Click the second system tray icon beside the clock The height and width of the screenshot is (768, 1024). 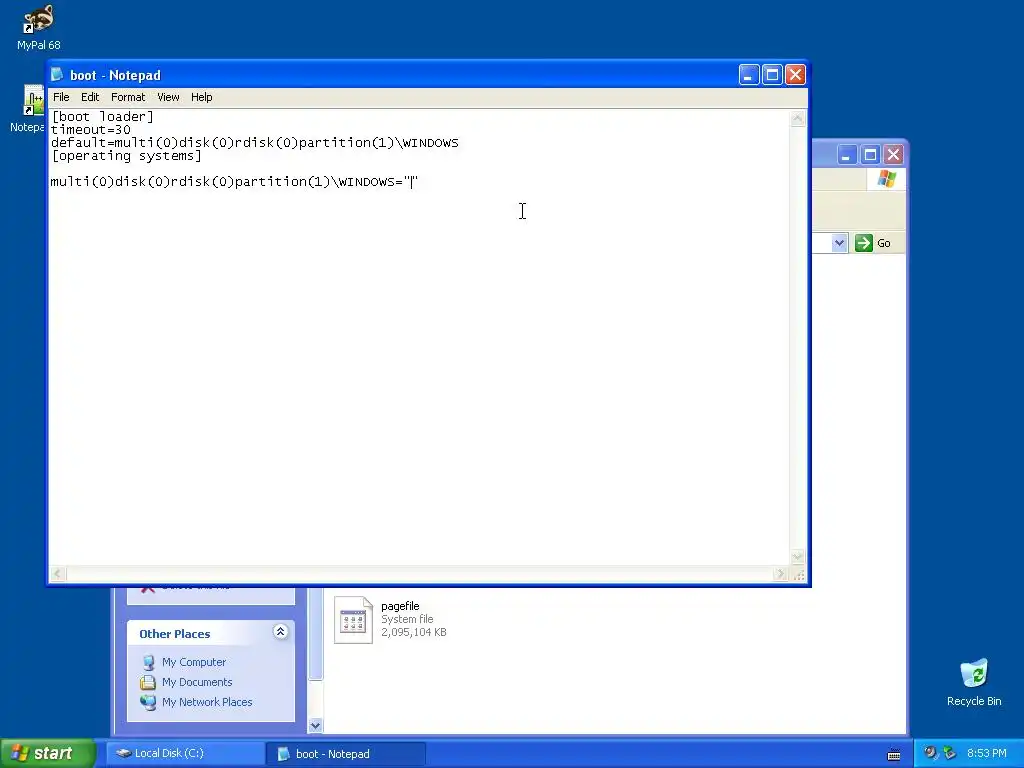pos(950,753)
